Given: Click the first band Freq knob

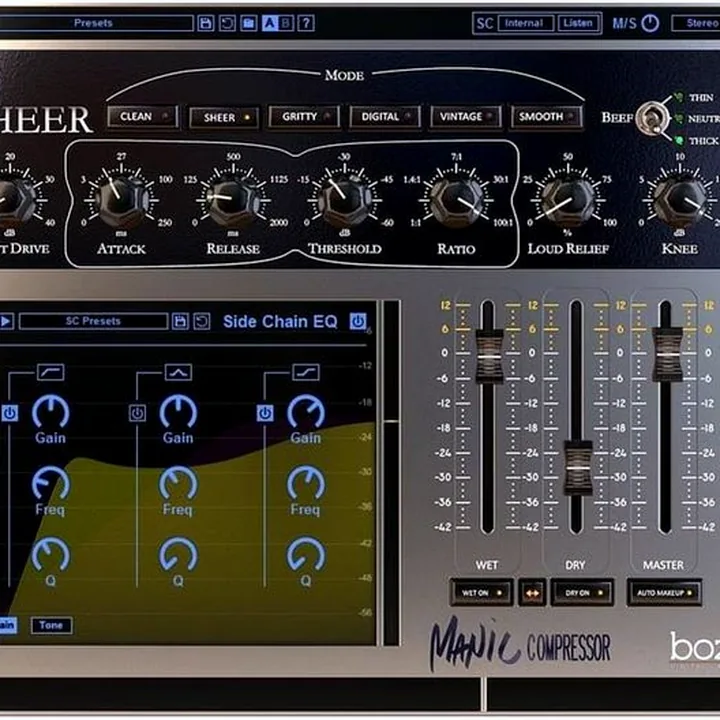Looking at the screenshot, I should tap(51, 484).
